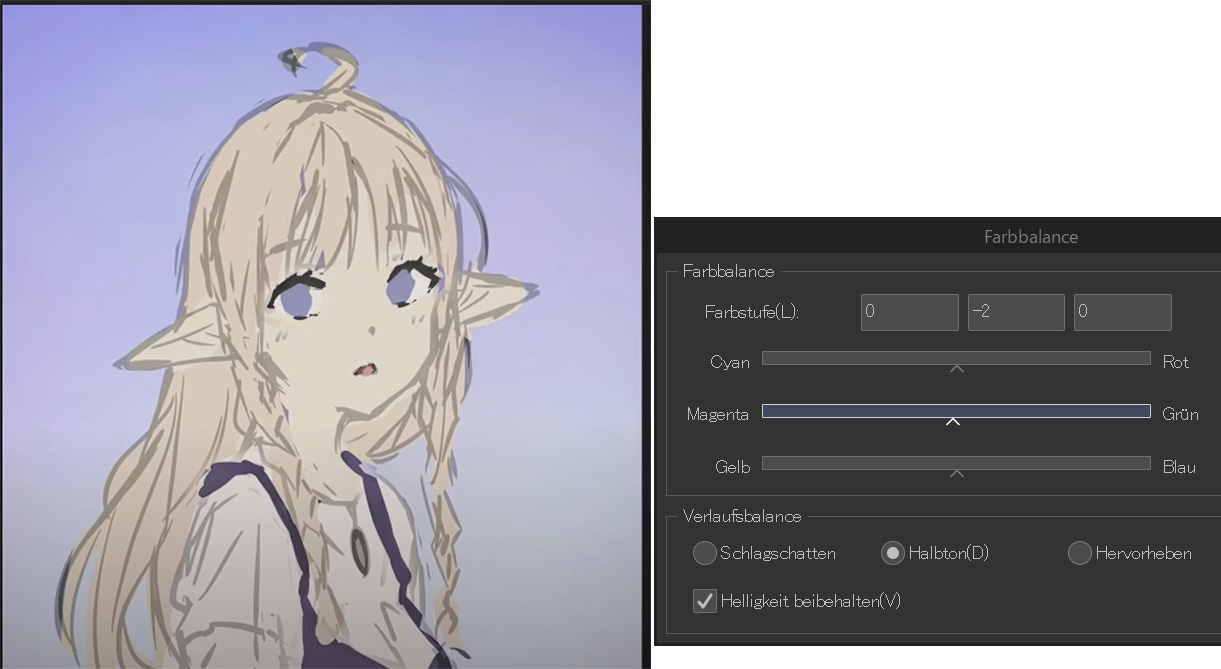Select the Schlagschatten radio button
Image resolution: width=1221 pixels, height=669 pixels.
point(705,553)
